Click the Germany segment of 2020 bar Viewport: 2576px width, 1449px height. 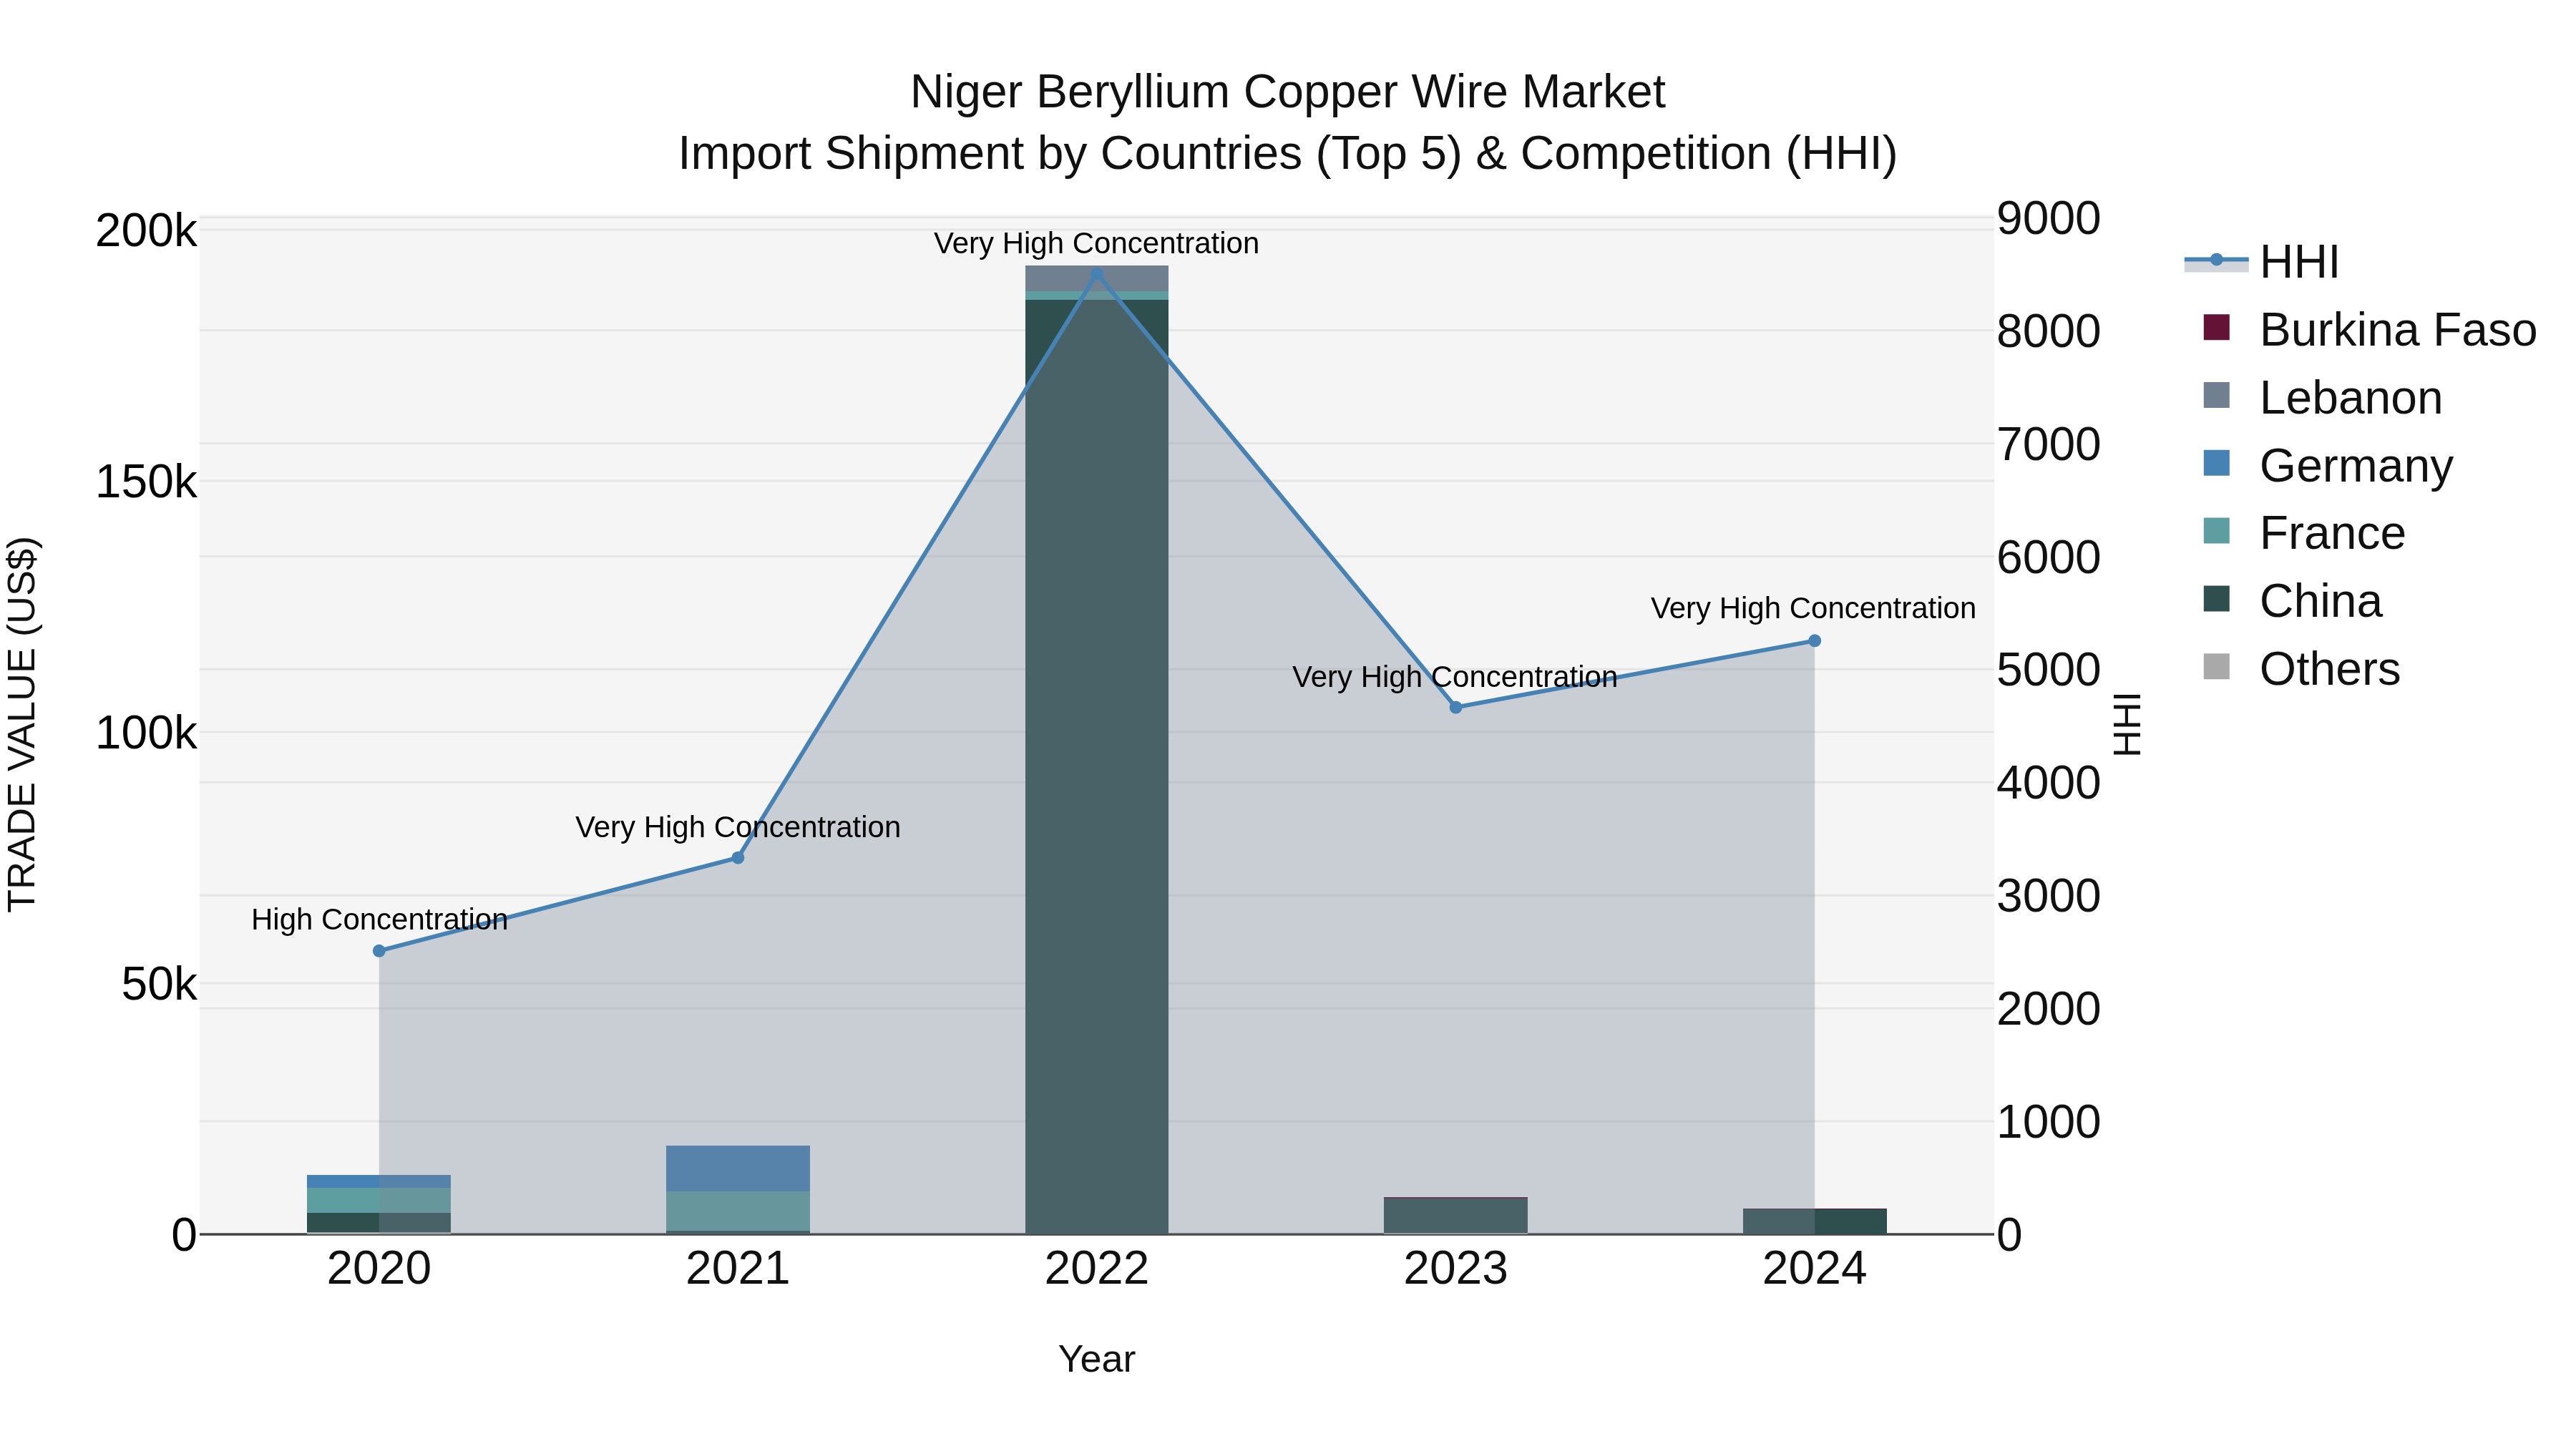pos(379,1181)
